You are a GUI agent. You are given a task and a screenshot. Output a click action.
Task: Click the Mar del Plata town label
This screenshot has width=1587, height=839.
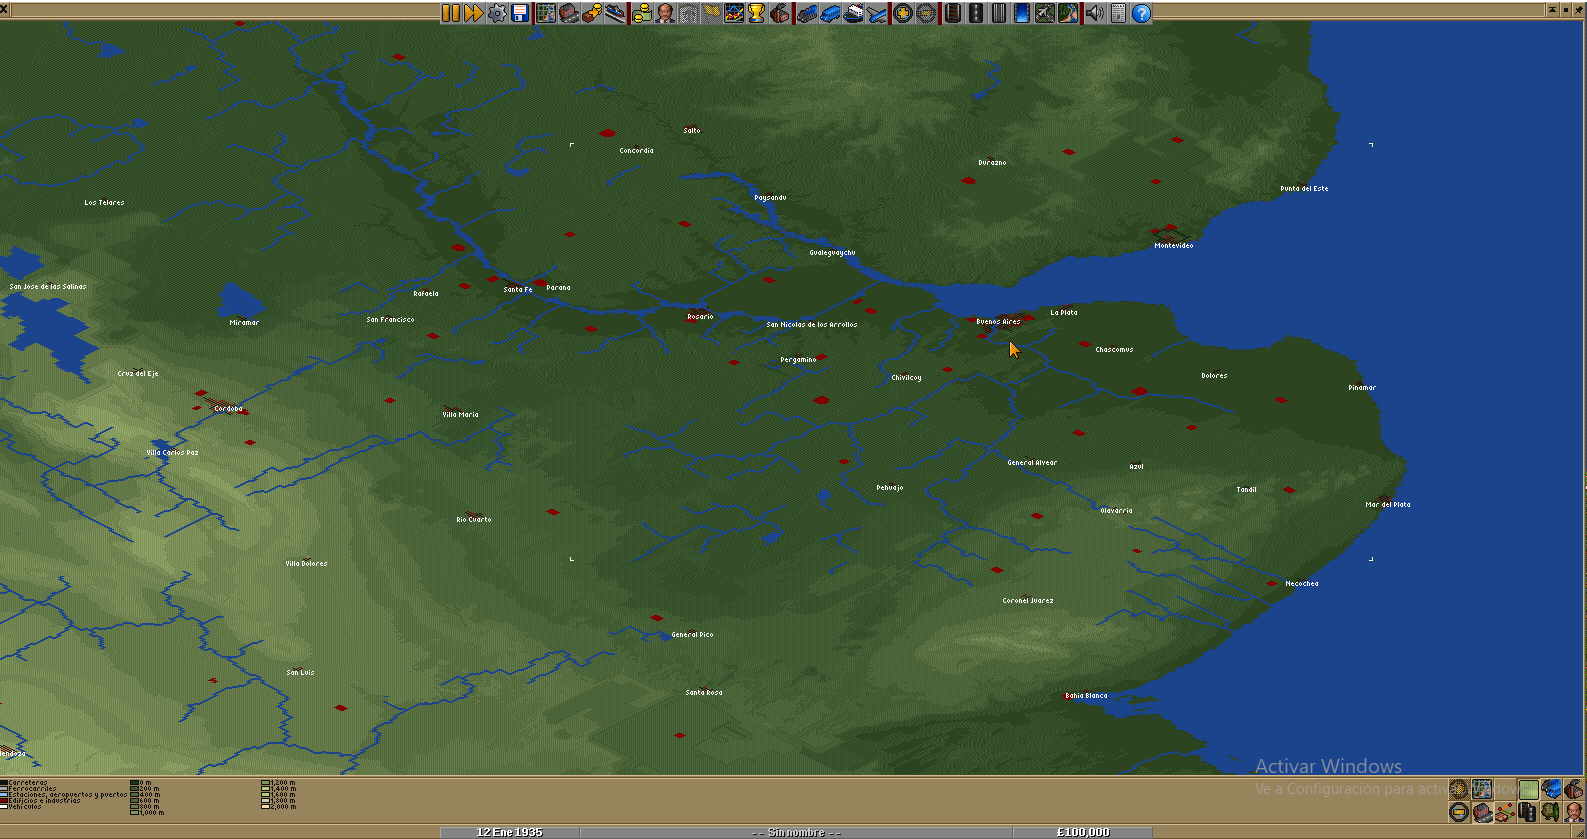coord(1388,505)
